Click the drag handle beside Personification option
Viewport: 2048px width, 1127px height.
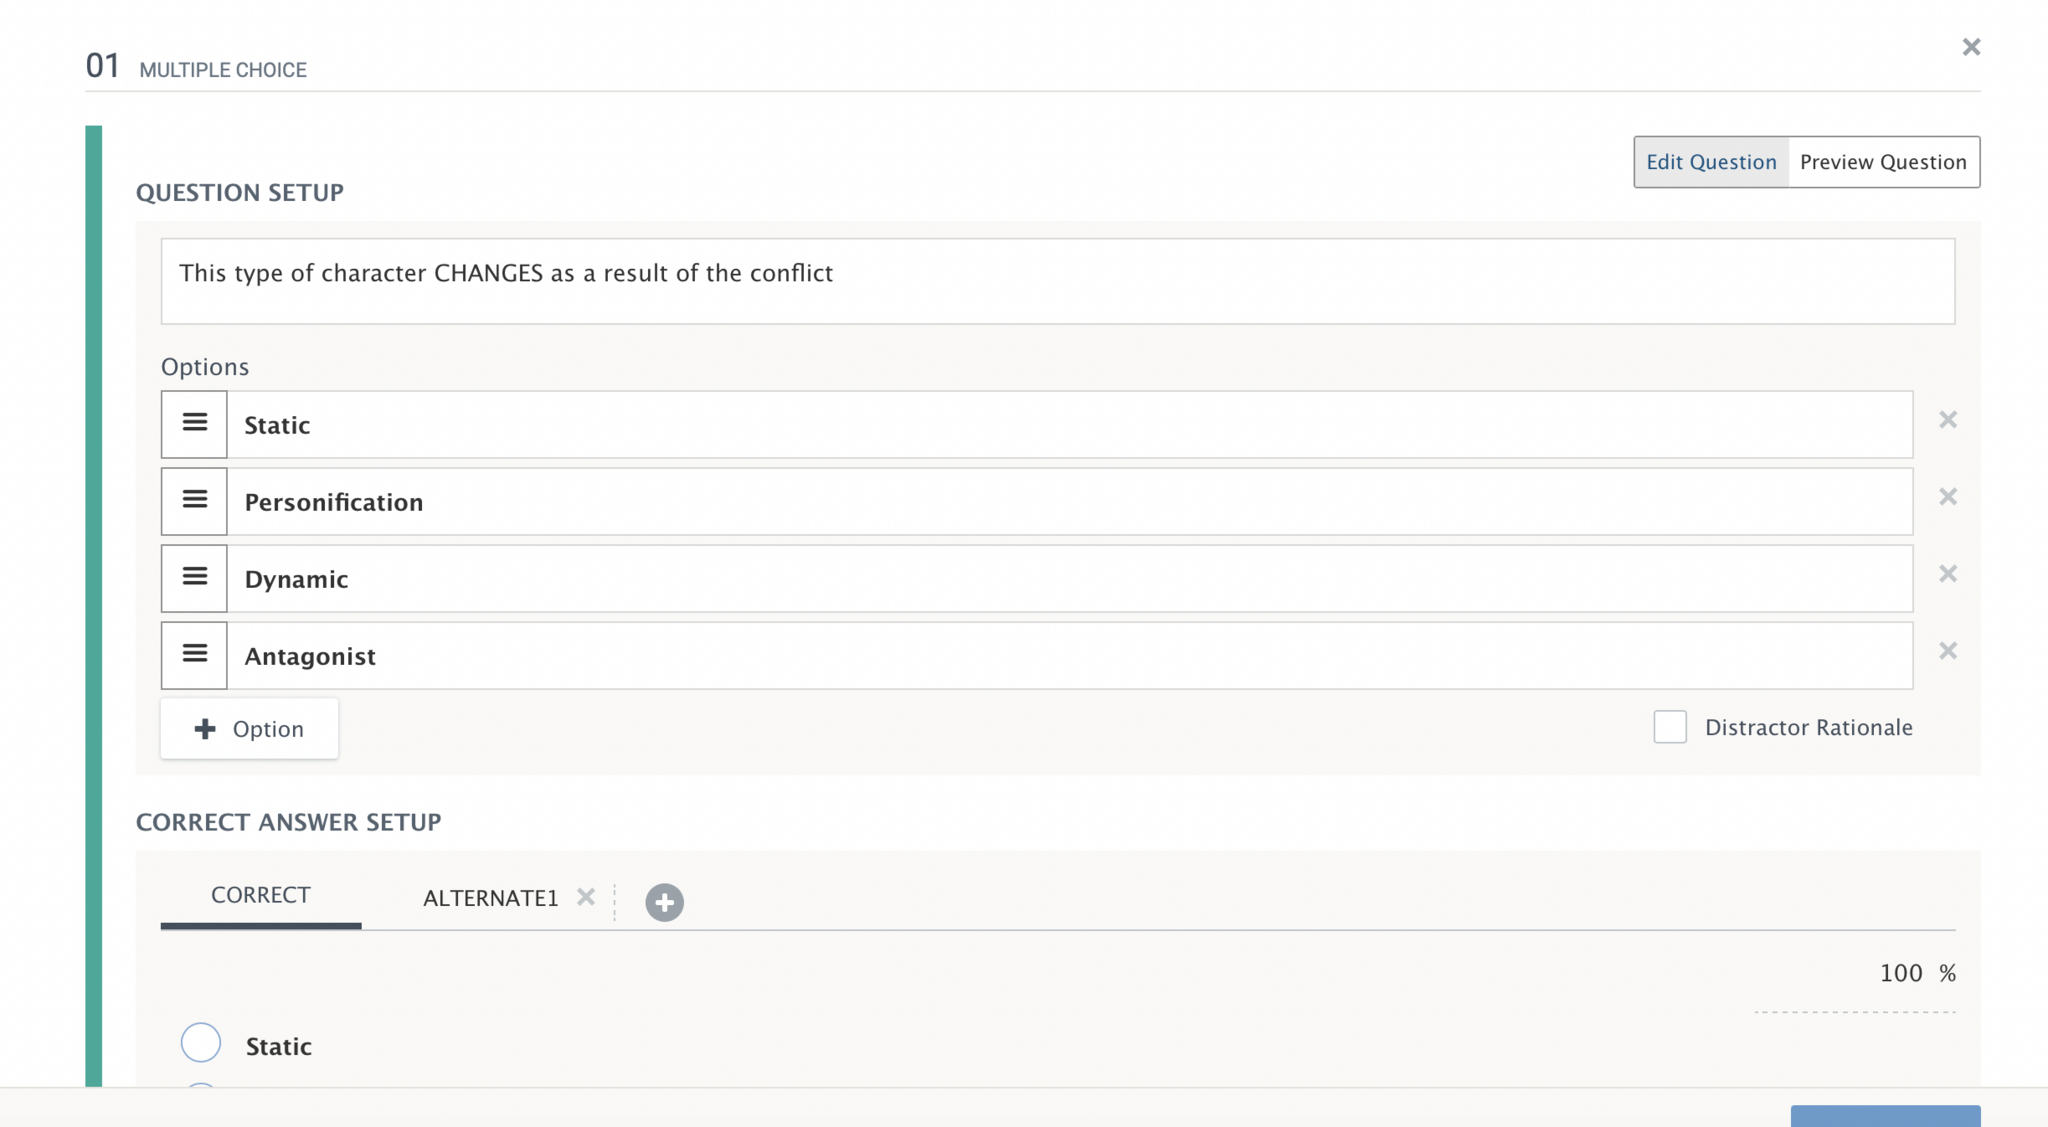pos(194,501)
